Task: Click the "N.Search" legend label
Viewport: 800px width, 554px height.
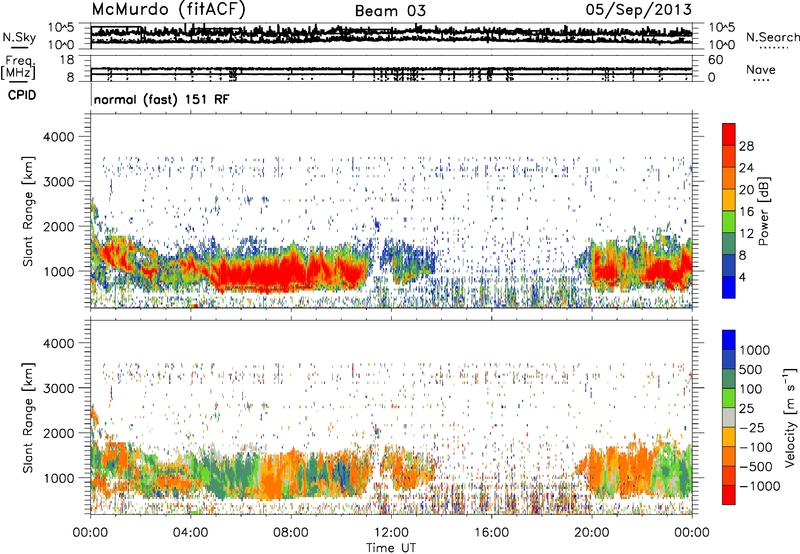Action: [x=773, y=37]
